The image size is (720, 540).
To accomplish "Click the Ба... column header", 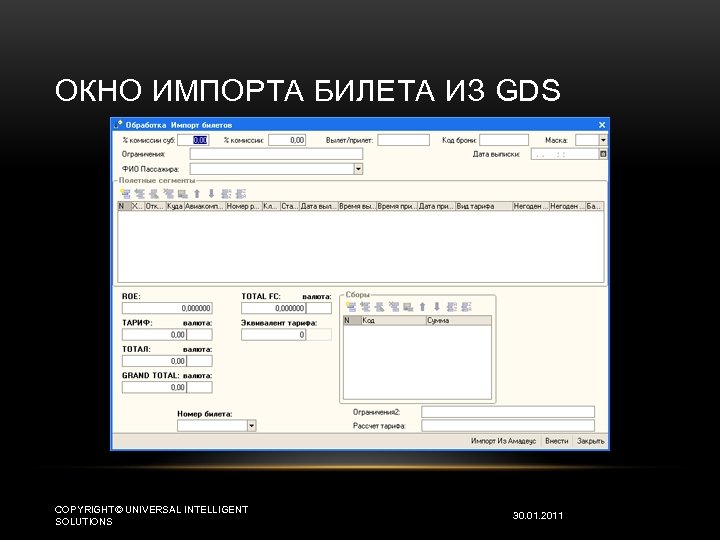I will (x=595, y=206).
